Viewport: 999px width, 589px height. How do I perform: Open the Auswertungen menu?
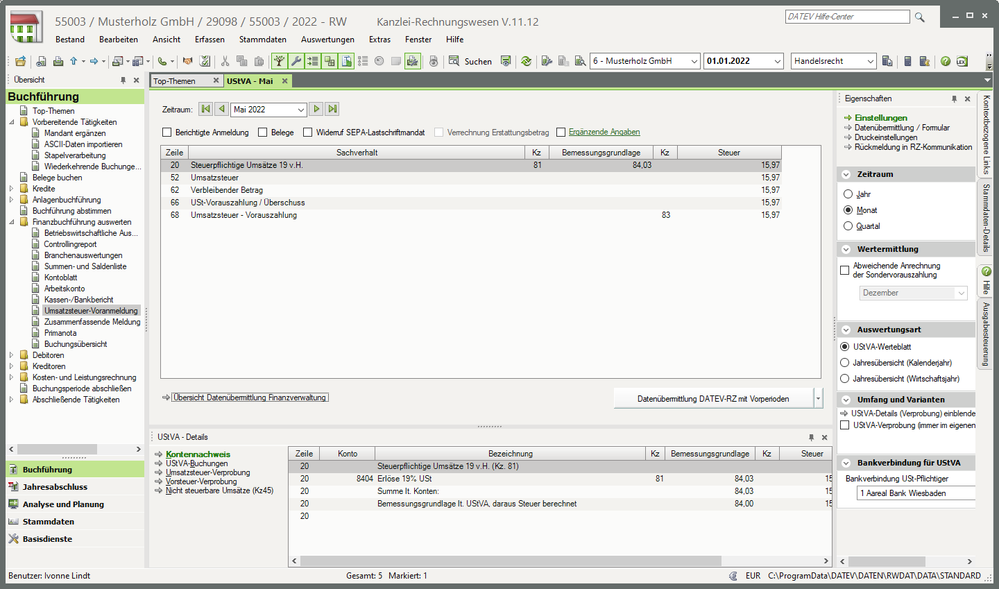tap(327, 39)
